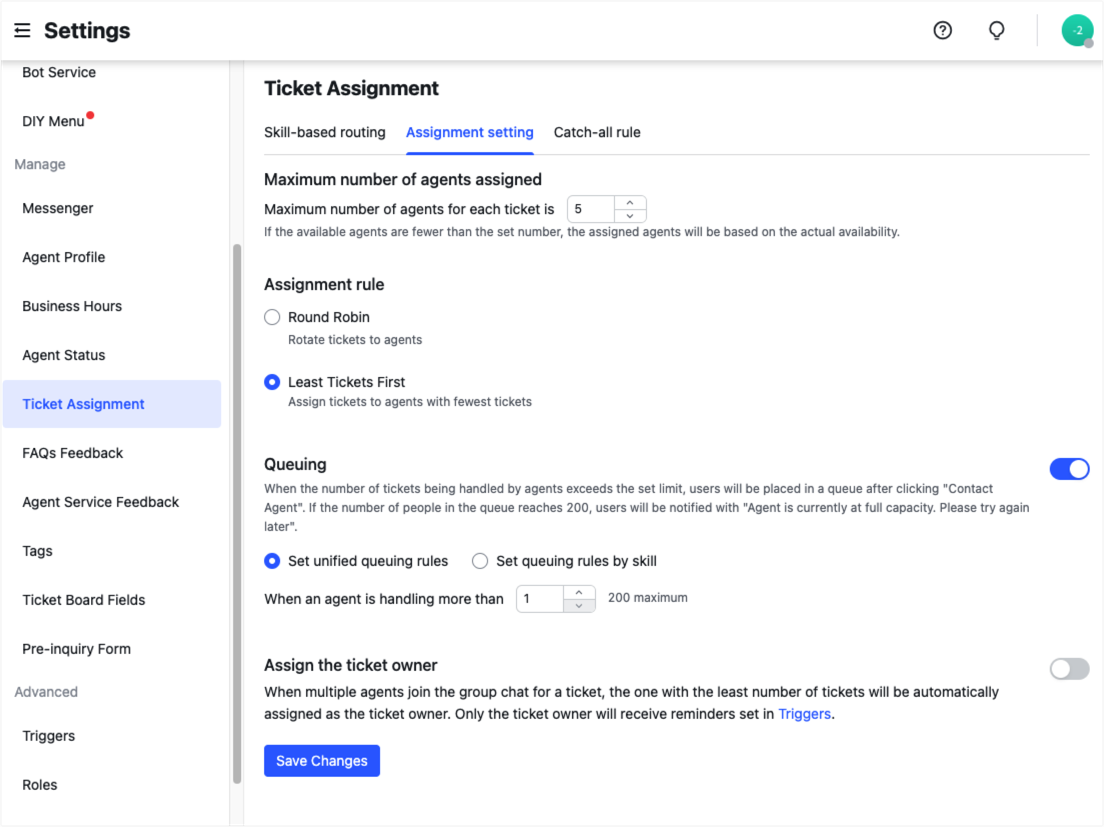Choose Set queuing rules by skill
The width and height of the screenshot is (1104, 827).
480,561
